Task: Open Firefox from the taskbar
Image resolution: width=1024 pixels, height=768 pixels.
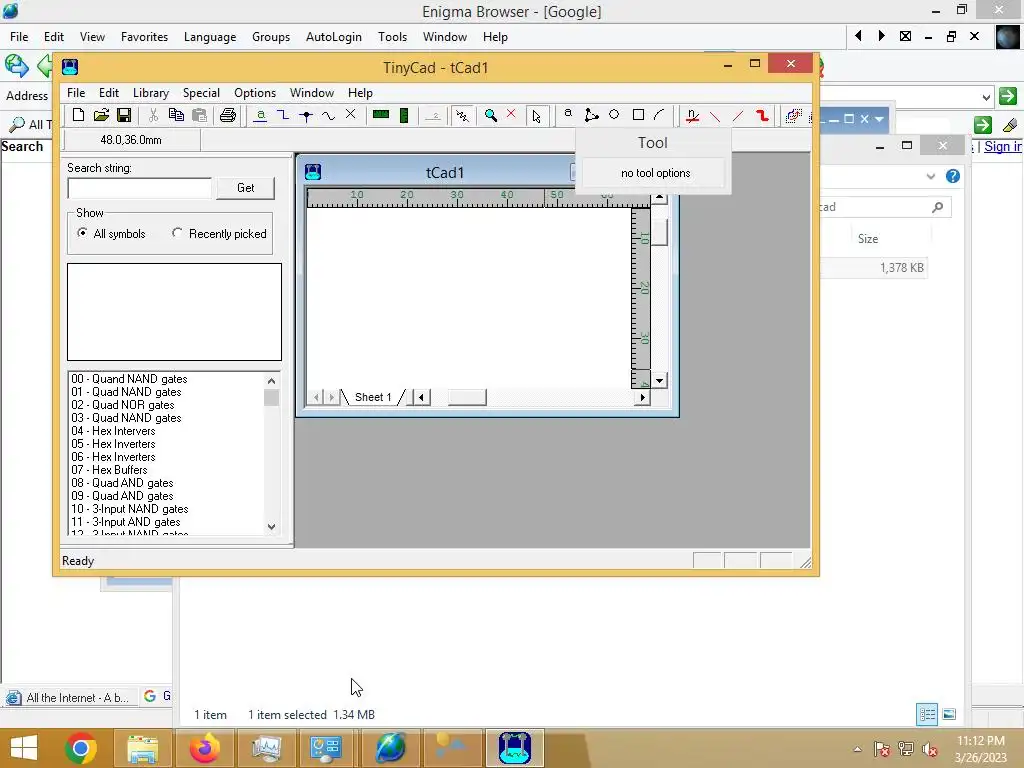Action: 204,748
